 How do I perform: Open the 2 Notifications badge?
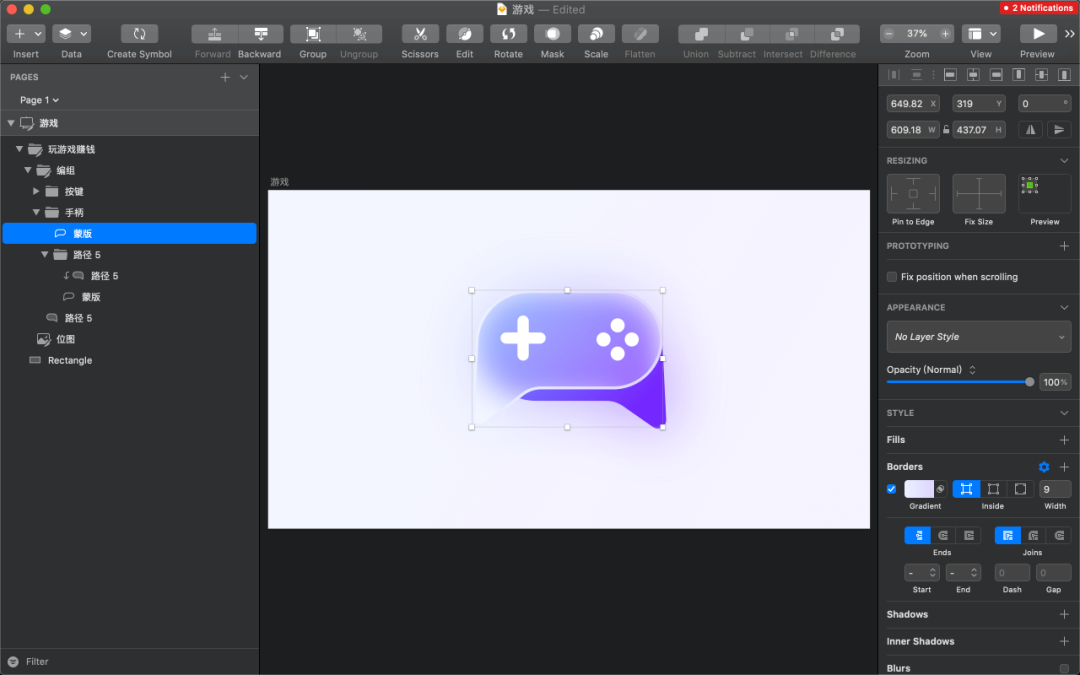point(1038,8)
